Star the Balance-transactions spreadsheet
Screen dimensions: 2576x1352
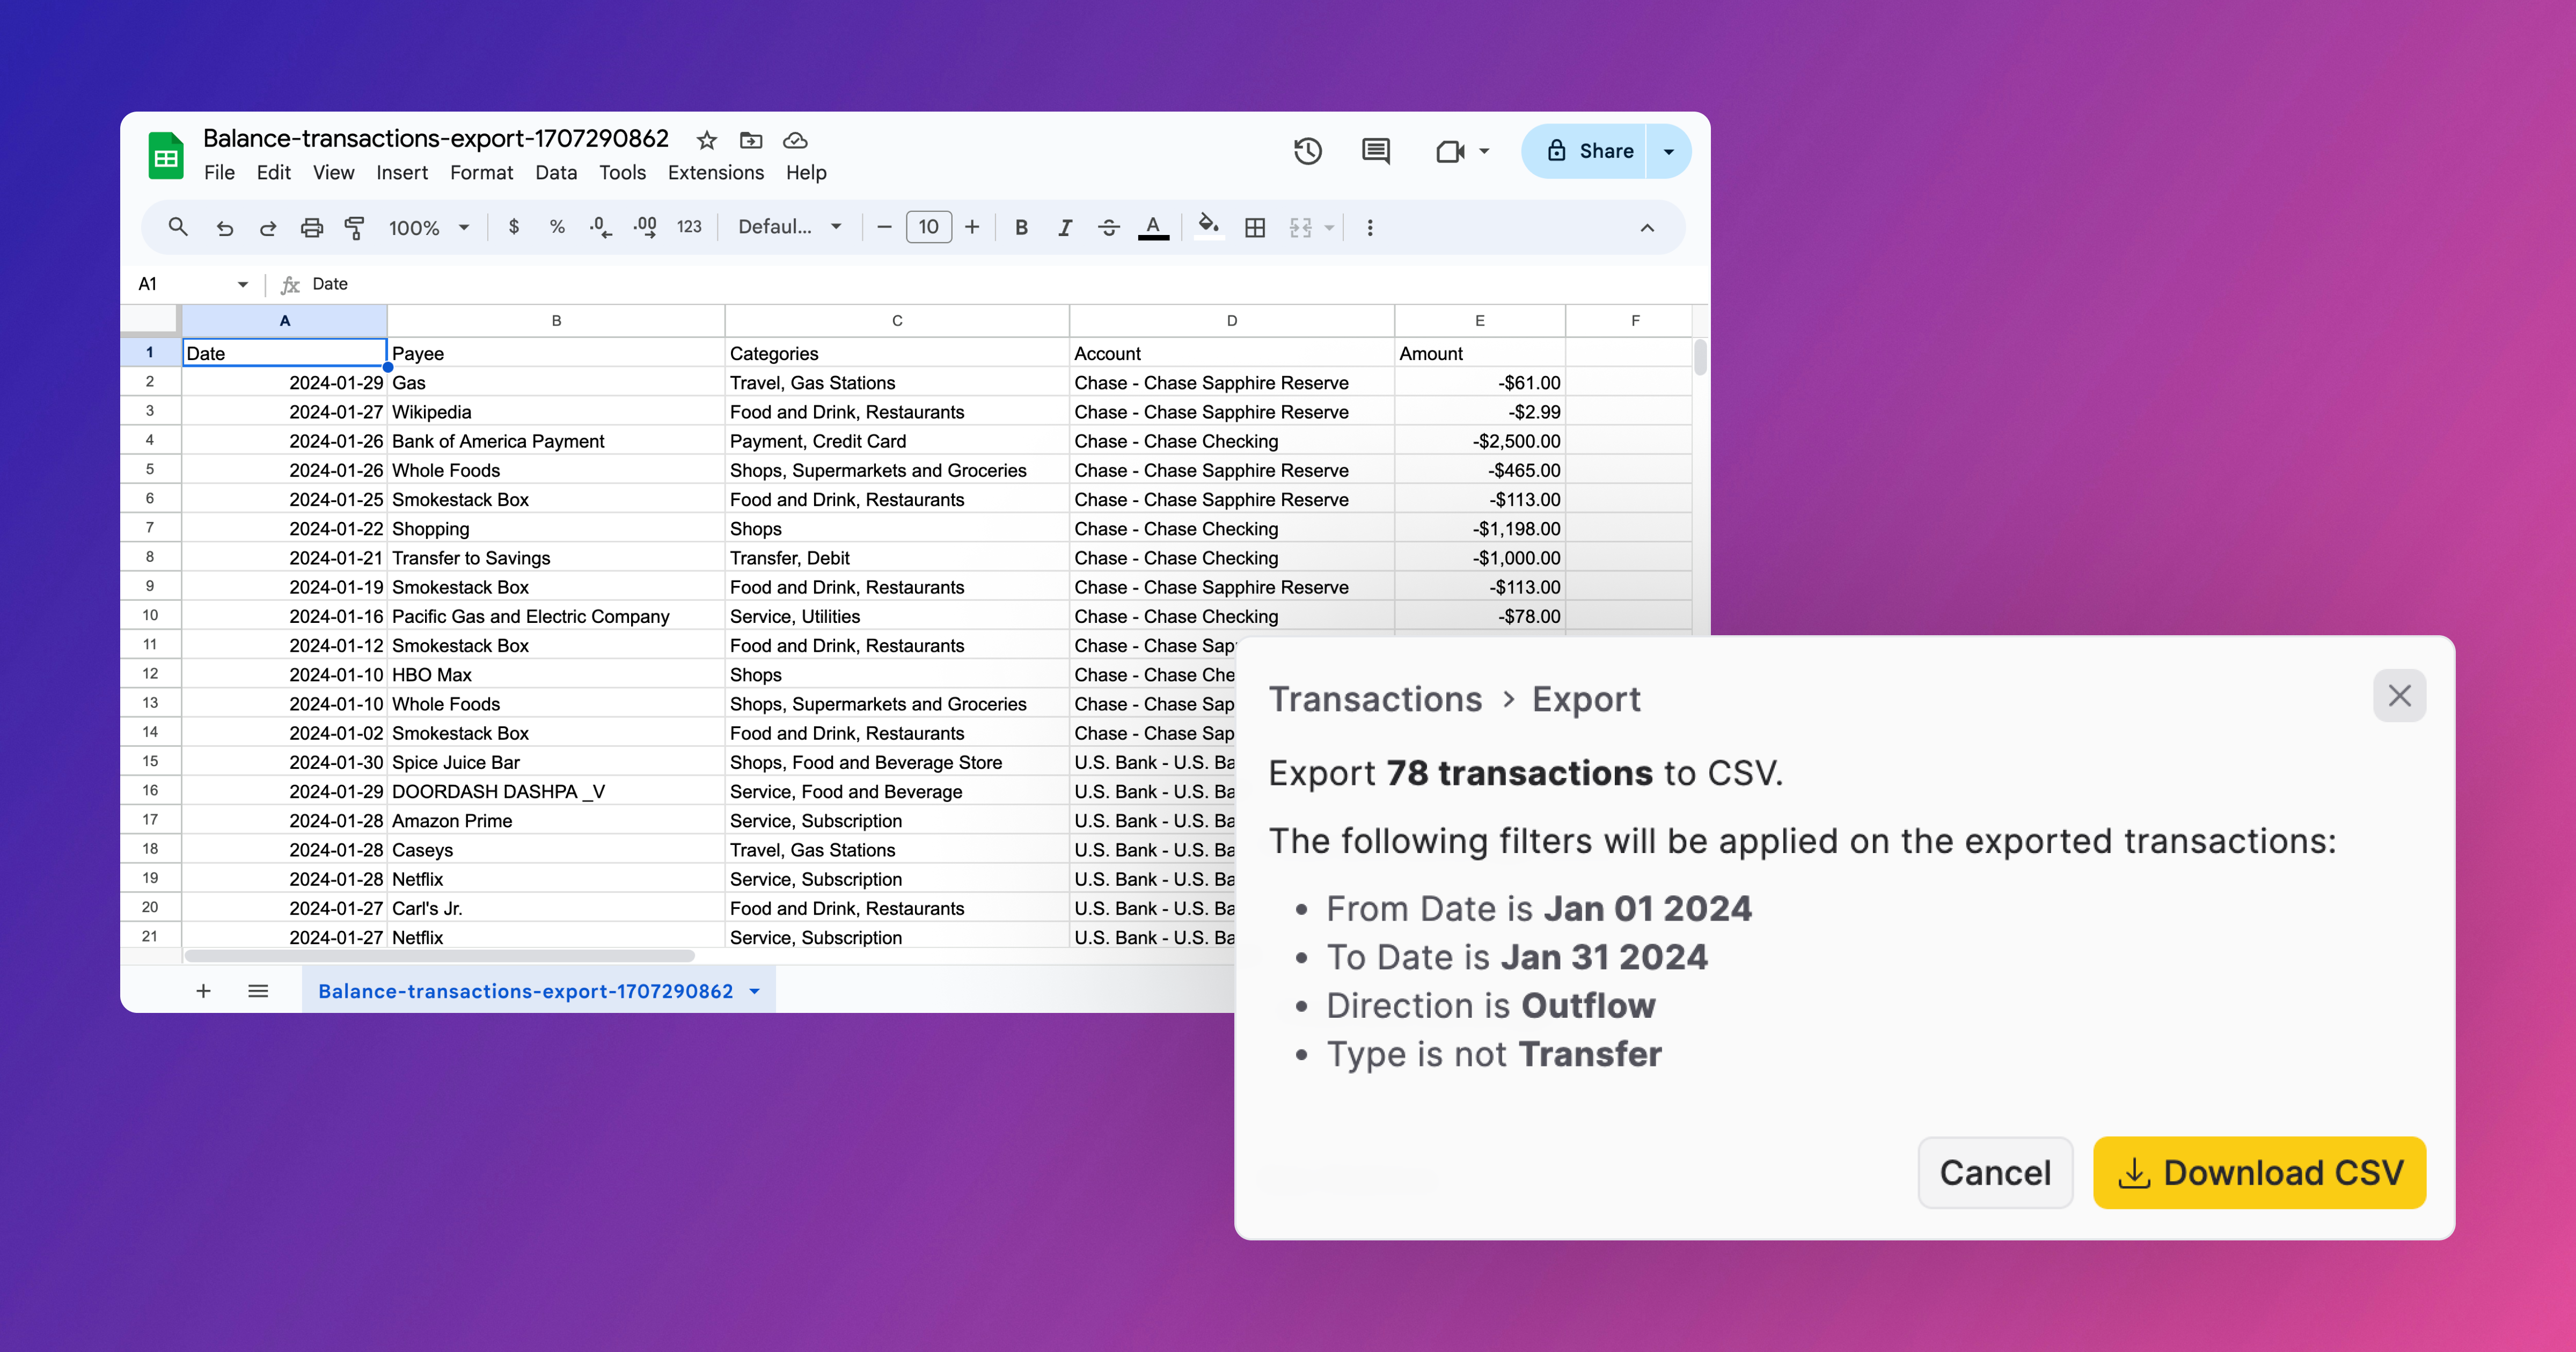[x=707, y=140]
